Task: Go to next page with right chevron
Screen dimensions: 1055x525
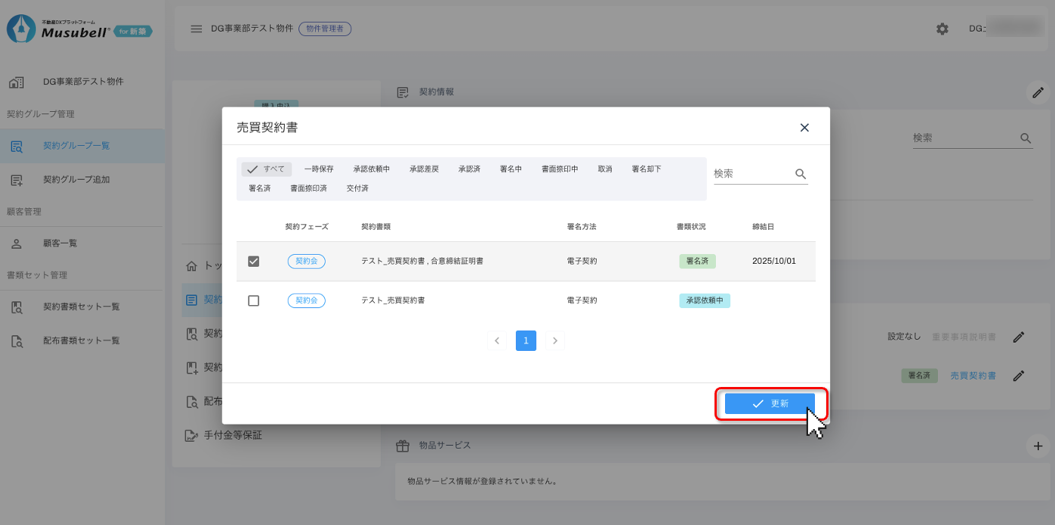Action: click(x=555, y=341)
